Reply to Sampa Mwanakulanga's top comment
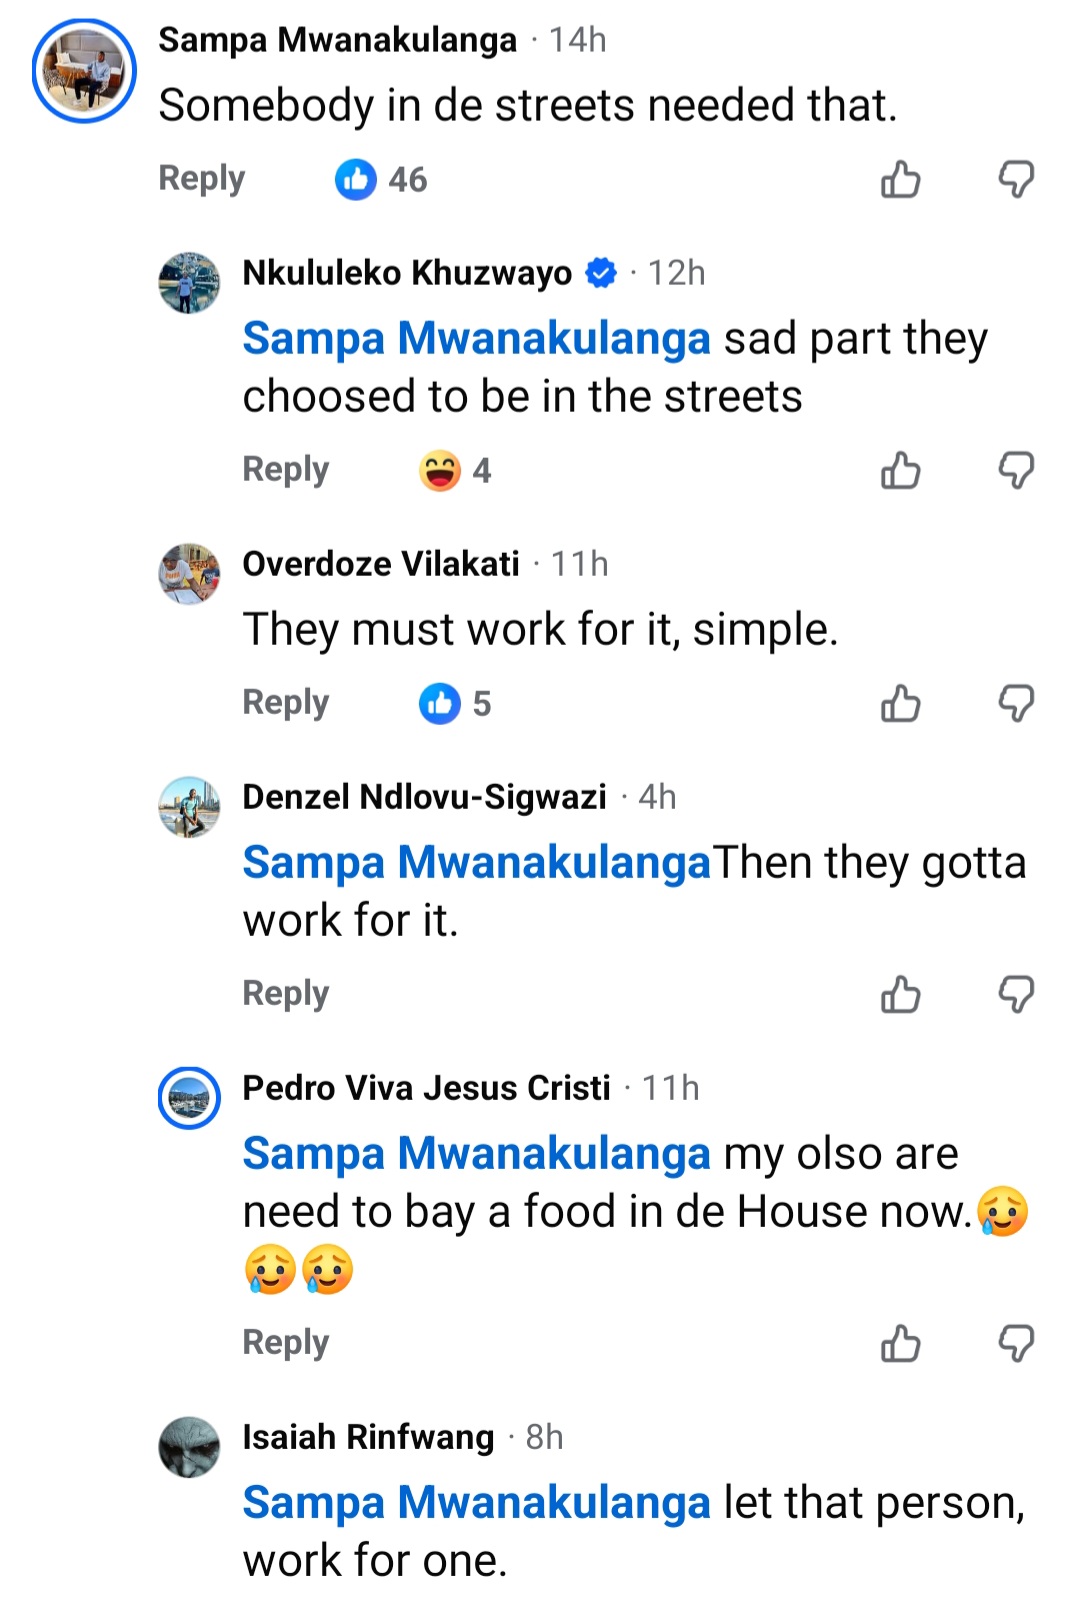This screenshot has width=1080, height=1605. click(x=201, y=178)
